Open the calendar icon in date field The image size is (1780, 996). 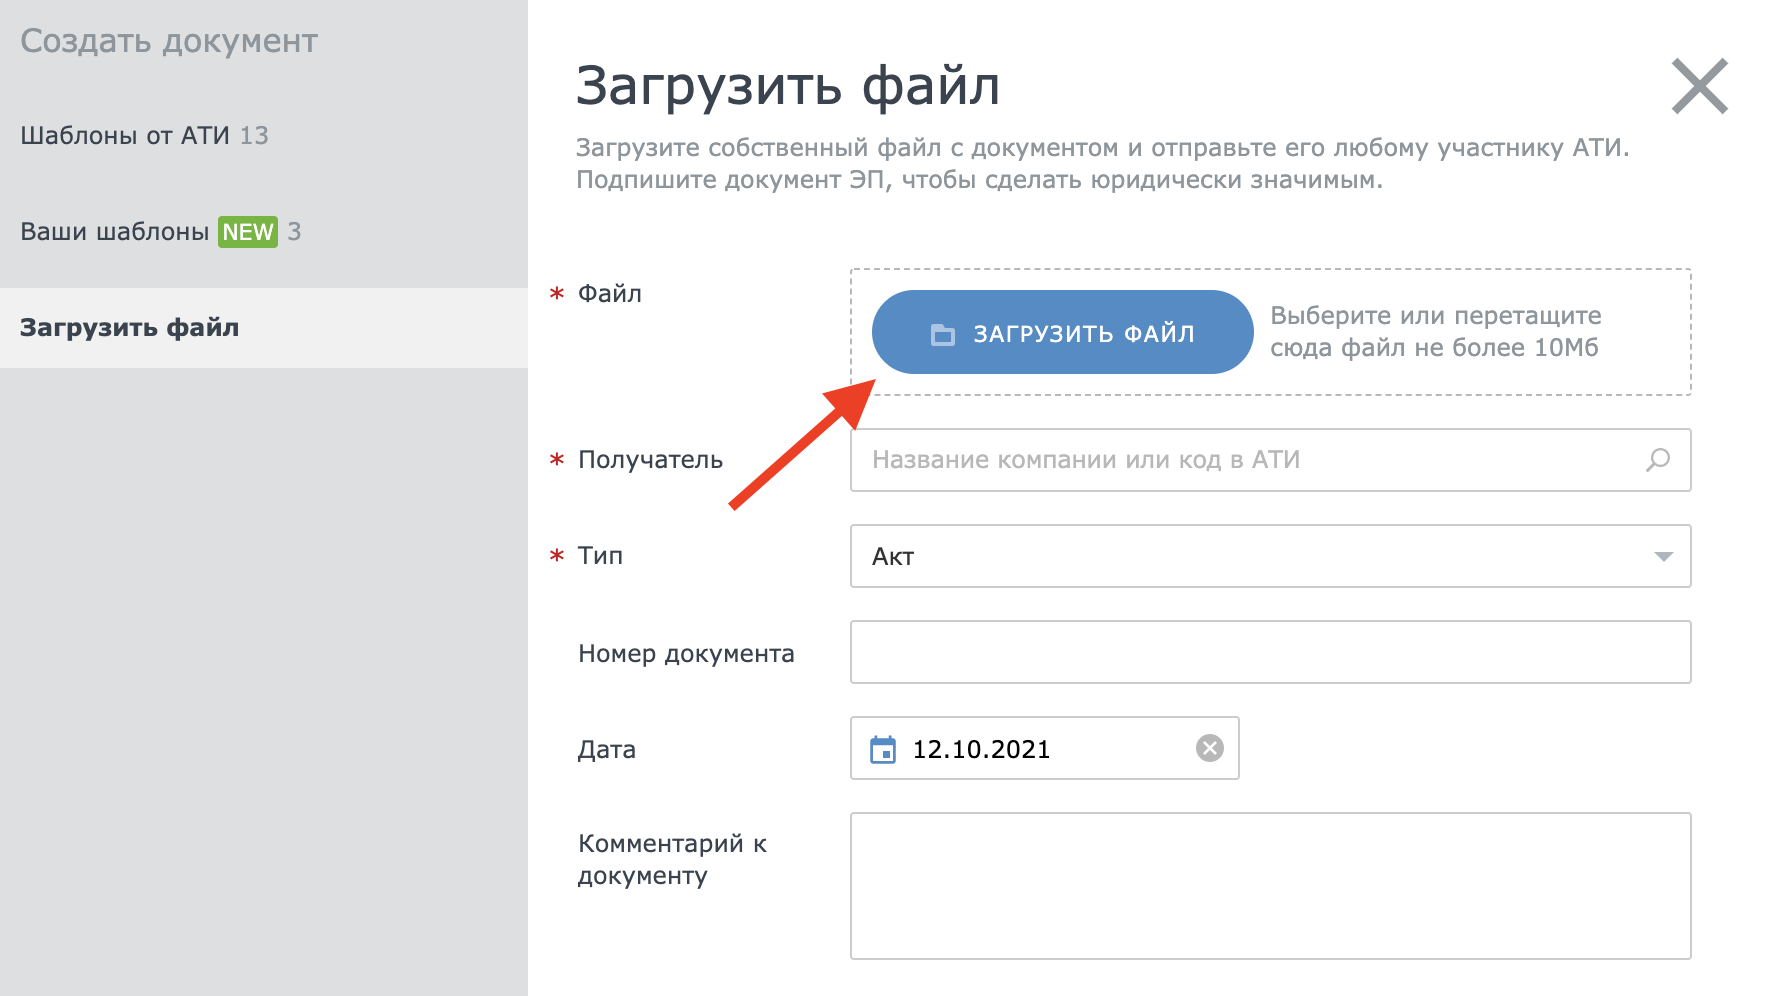pyautogui.click(x=883, y=749)
